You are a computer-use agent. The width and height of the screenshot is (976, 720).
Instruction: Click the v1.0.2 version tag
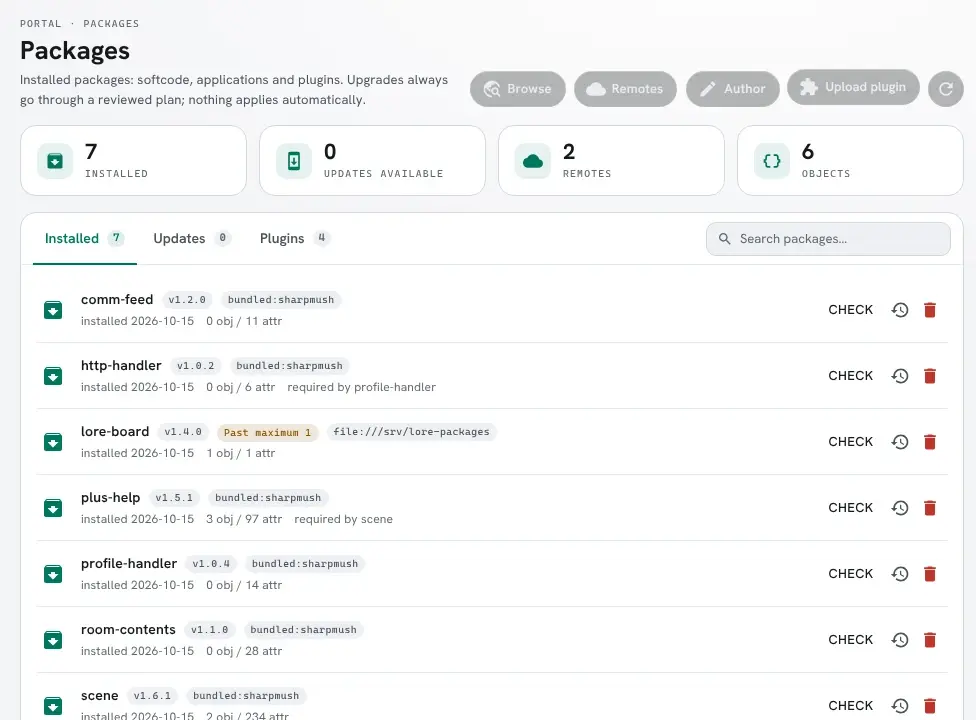(195, 366)
